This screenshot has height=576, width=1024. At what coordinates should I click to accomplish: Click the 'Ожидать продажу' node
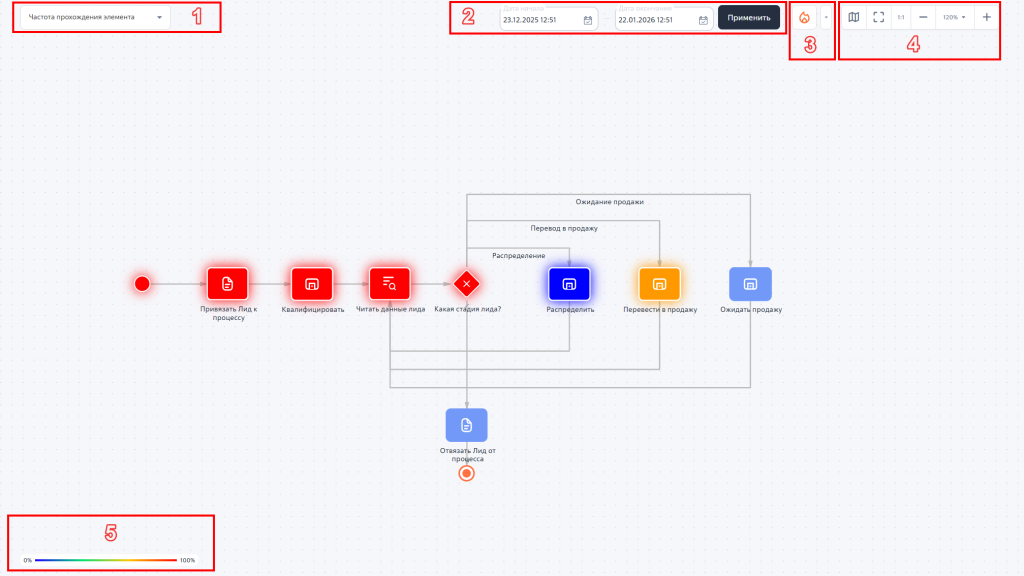(750, 284)
